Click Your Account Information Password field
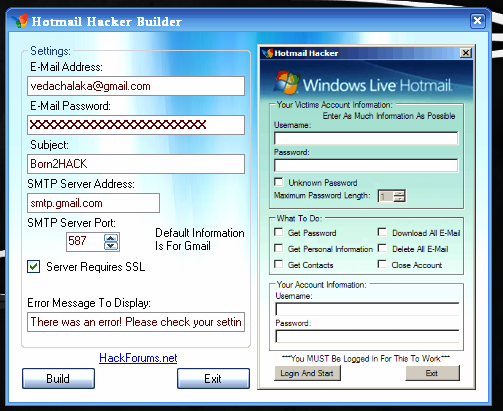The width and height of the screenshot is (503, 411). pos(367,336)
